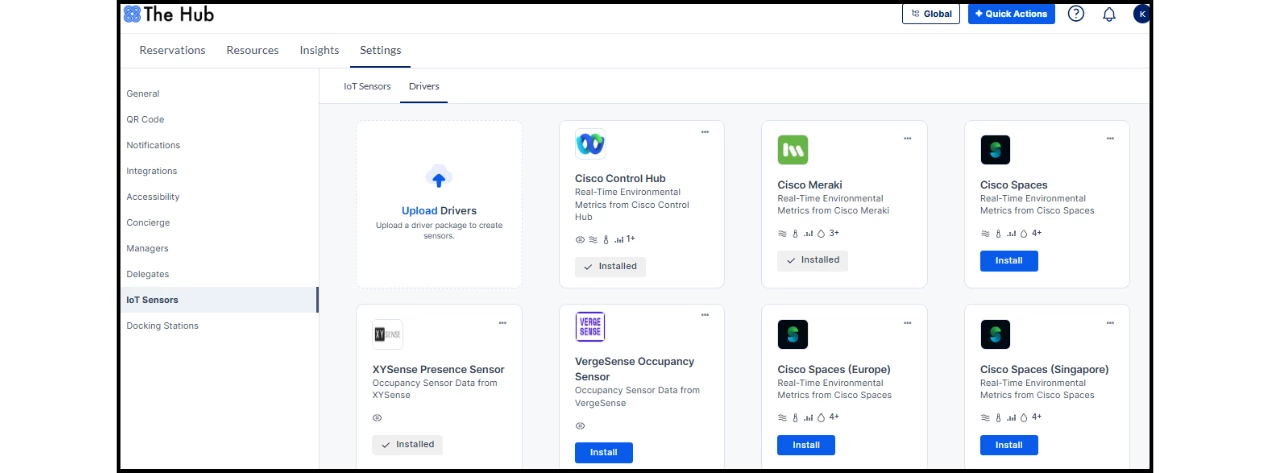1270x473 pixels.
Task: Open the Cisco Spaces (Singapore) more options menu
Action: point(1110,322)
